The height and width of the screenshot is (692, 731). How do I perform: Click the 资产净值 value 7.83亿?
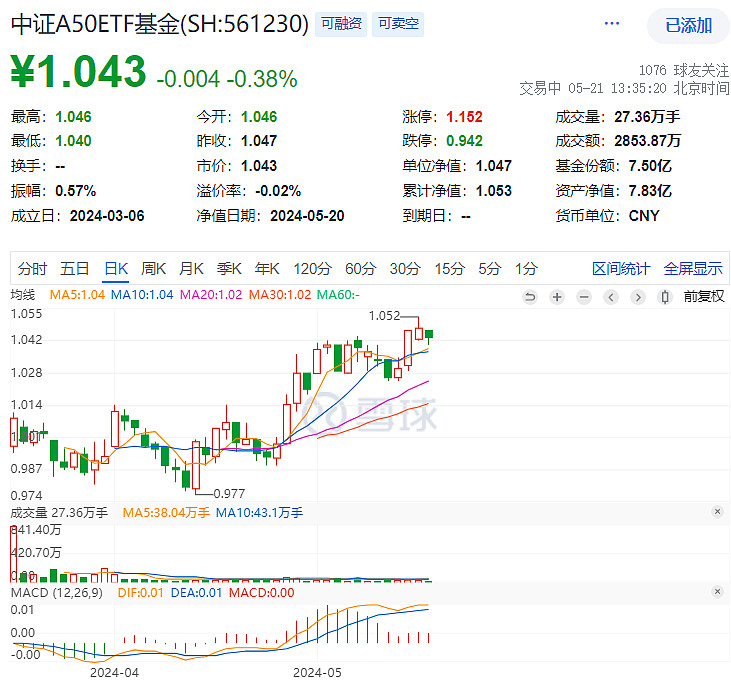pyautogui.click(x=650, y=191)
